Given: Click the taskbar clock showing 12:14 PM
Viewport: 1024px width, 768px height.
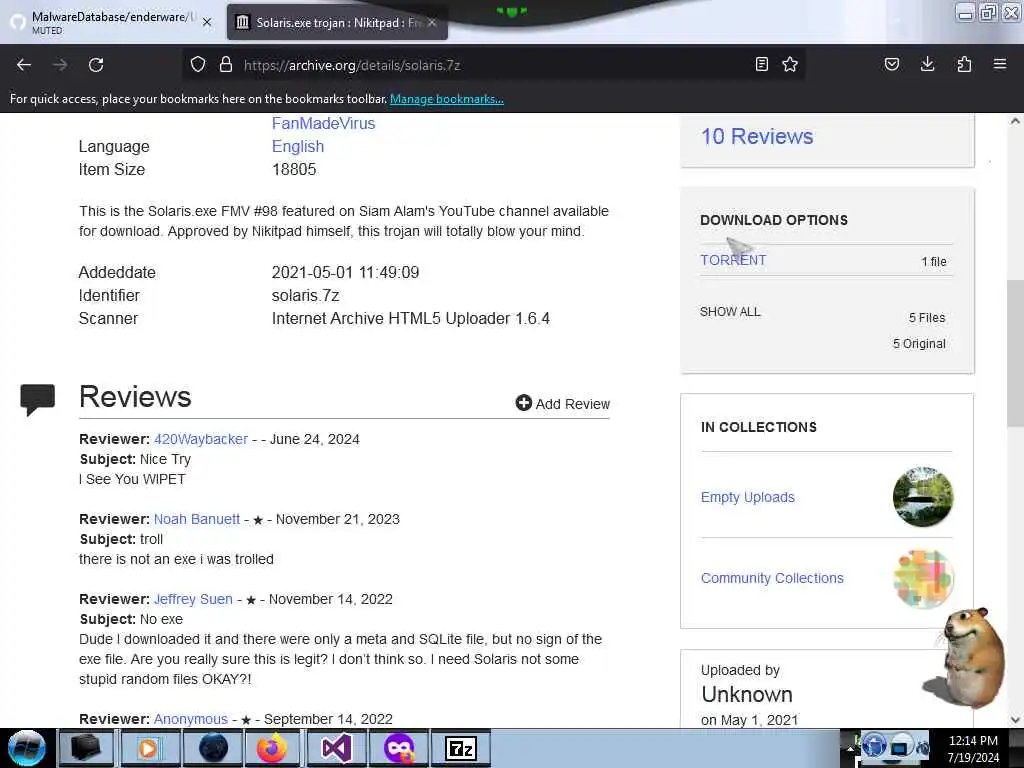Looking at the screenshot, I should 973,749.
